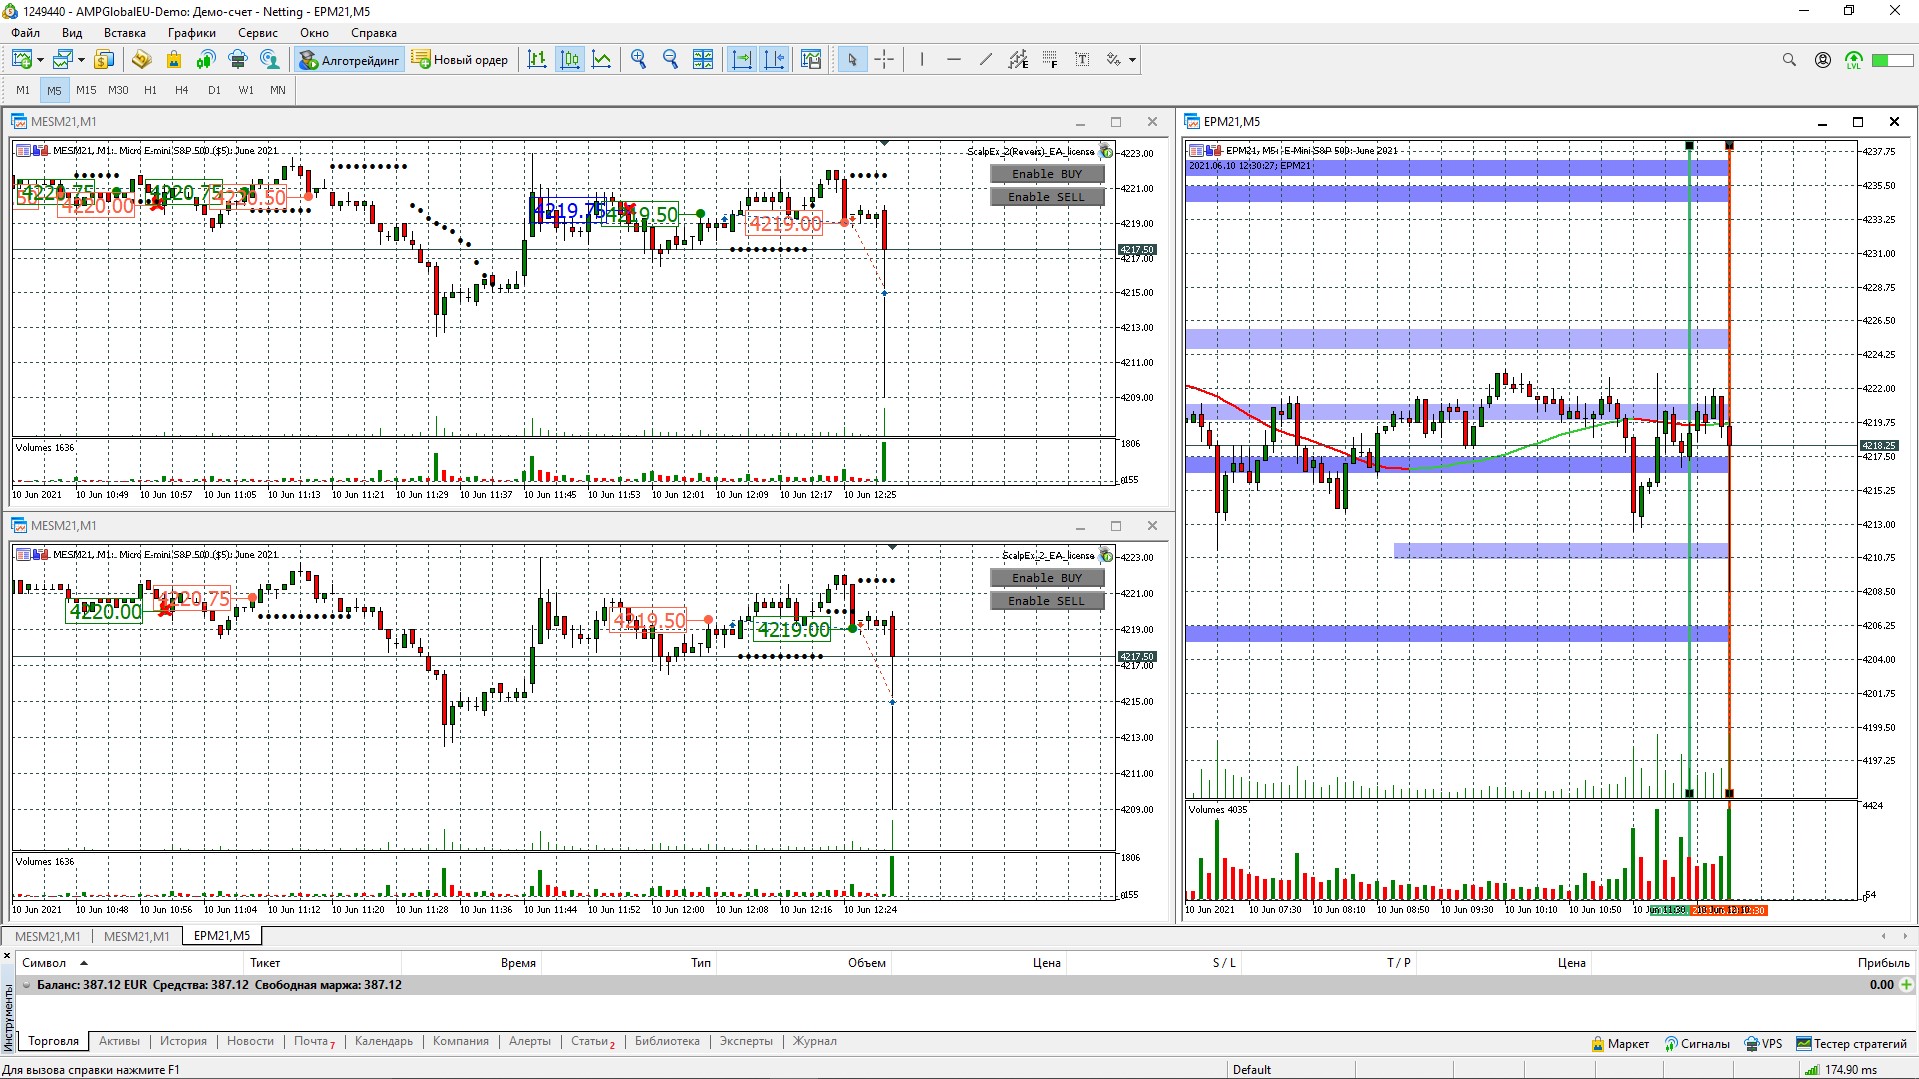Click Enable BUY in bottom MESM21 chart
Screen dimensions: 1919x1079
[x=1047, y=578]
